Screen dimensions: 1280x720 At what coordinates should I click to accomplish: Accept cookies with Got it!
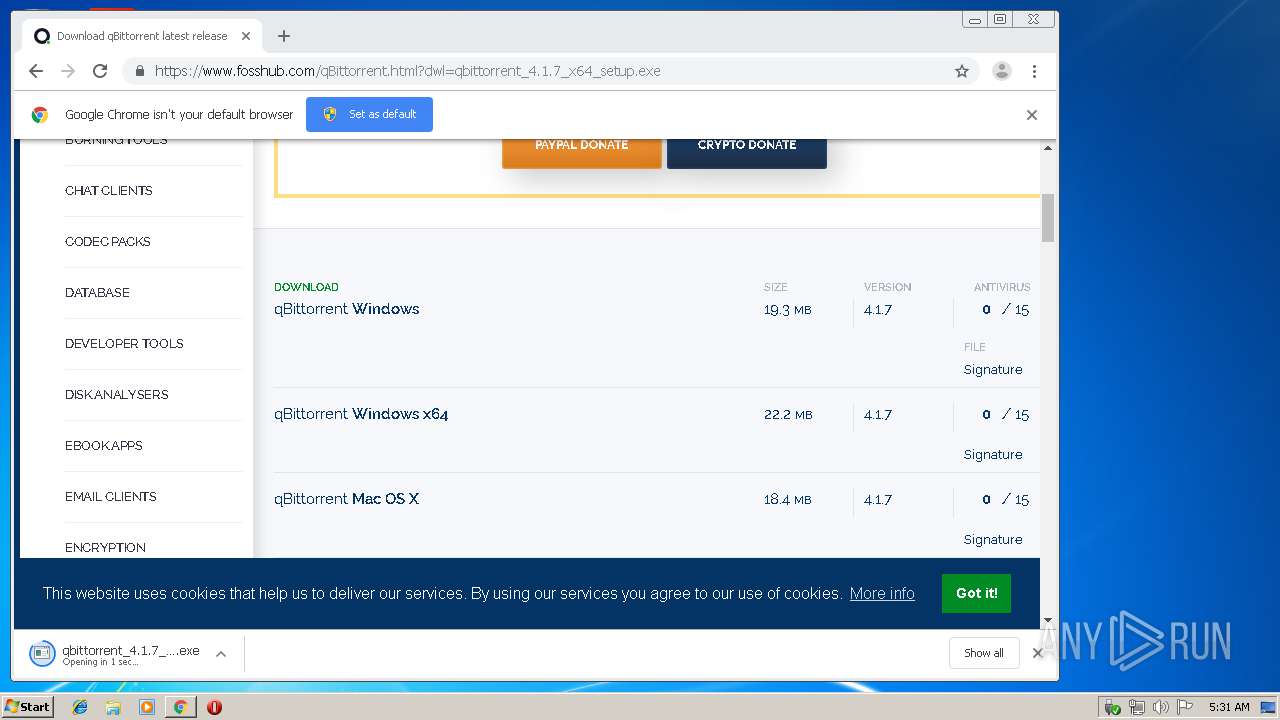coord(976,593)
